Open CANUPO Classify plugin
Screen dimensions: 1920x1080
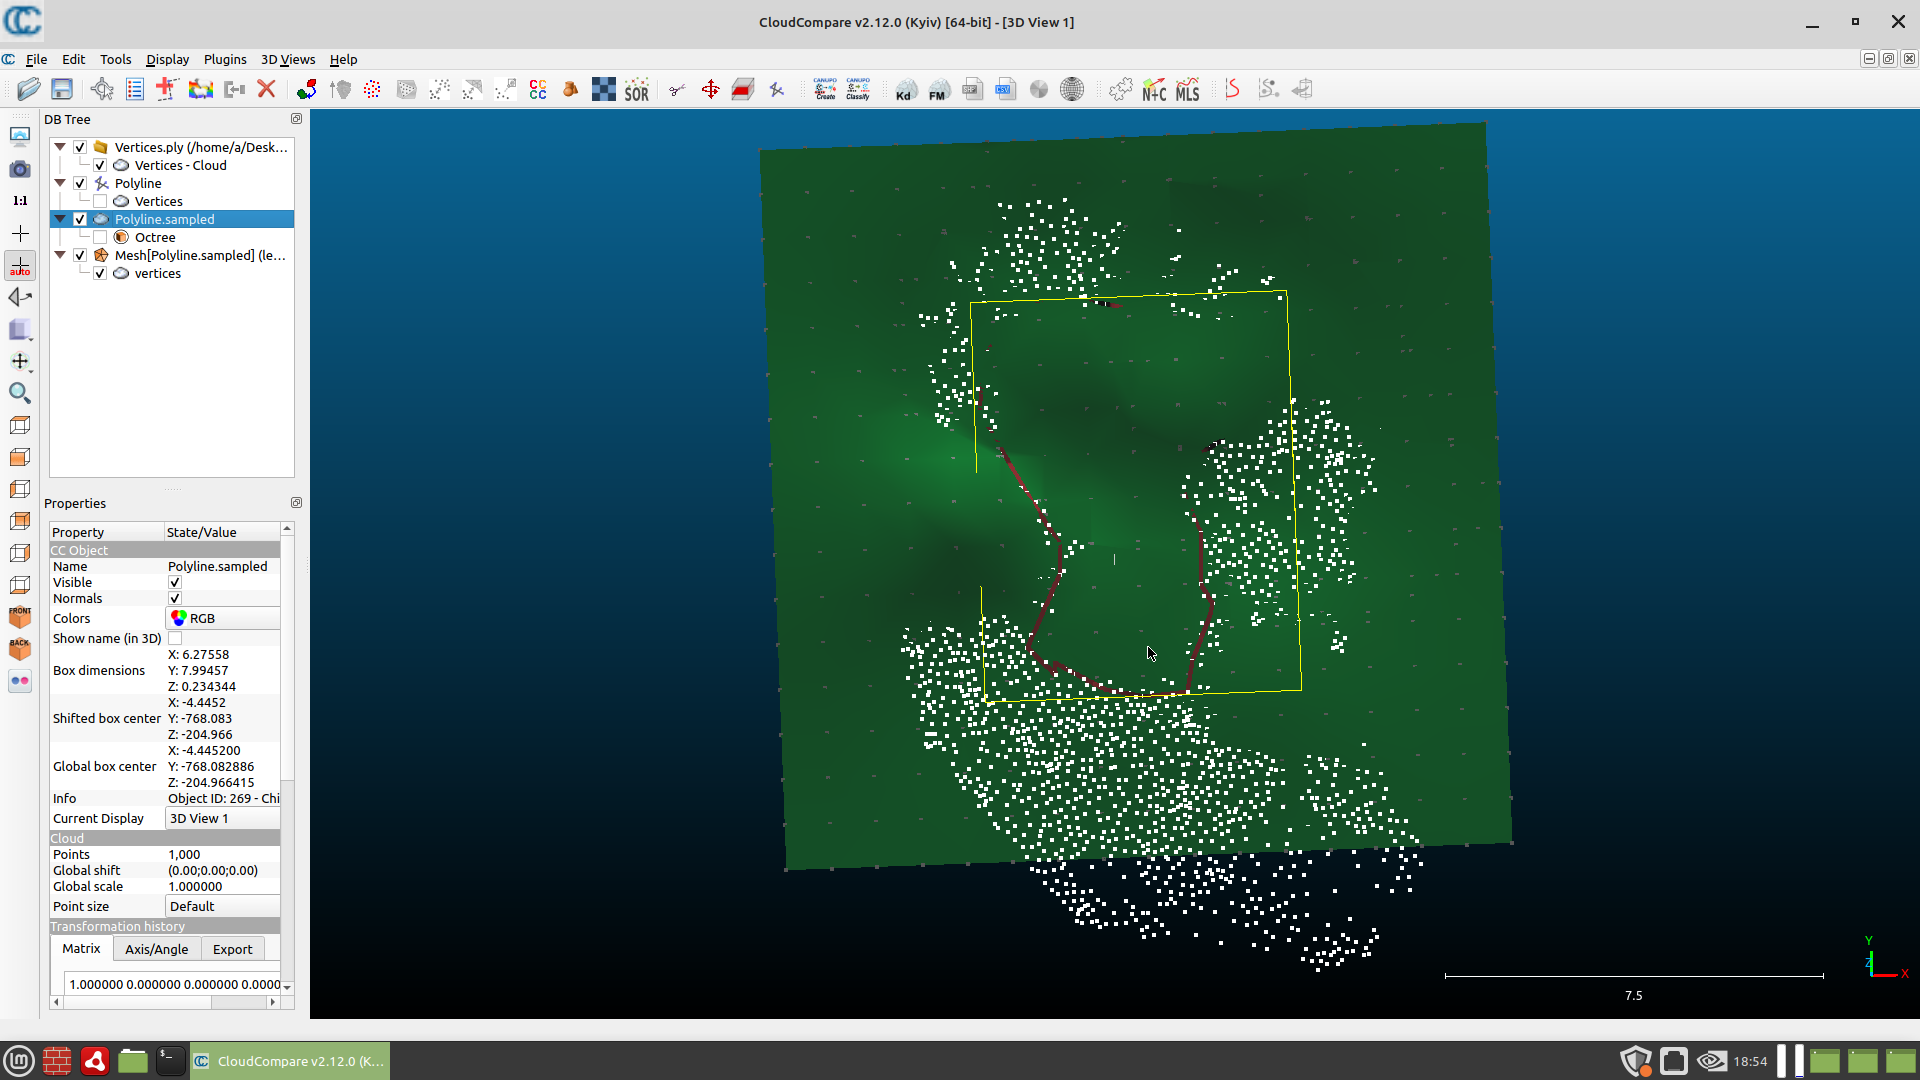coord(858,89)
